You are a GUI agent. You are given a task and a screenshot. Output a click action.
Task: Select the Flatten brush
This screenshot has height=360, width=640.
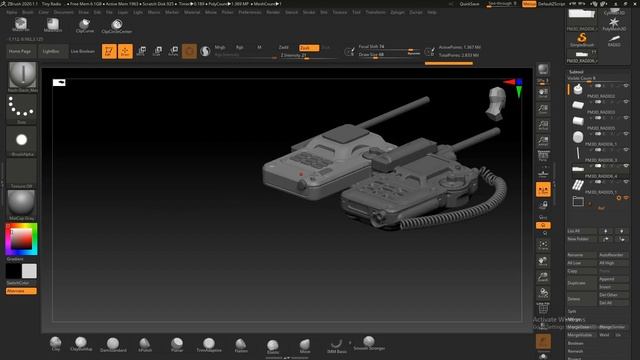241,345
